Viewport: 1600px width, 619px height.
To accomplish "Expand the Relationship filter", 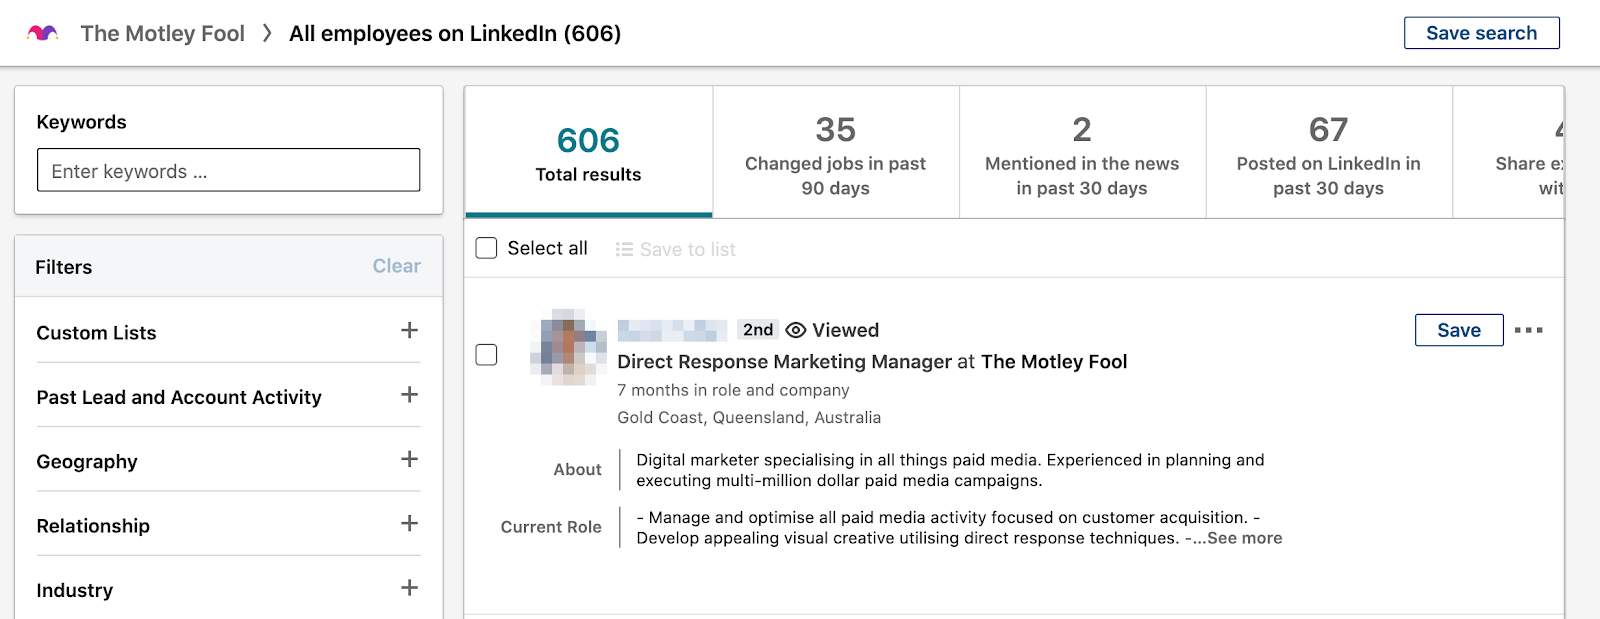I will (x=409, y=523).
